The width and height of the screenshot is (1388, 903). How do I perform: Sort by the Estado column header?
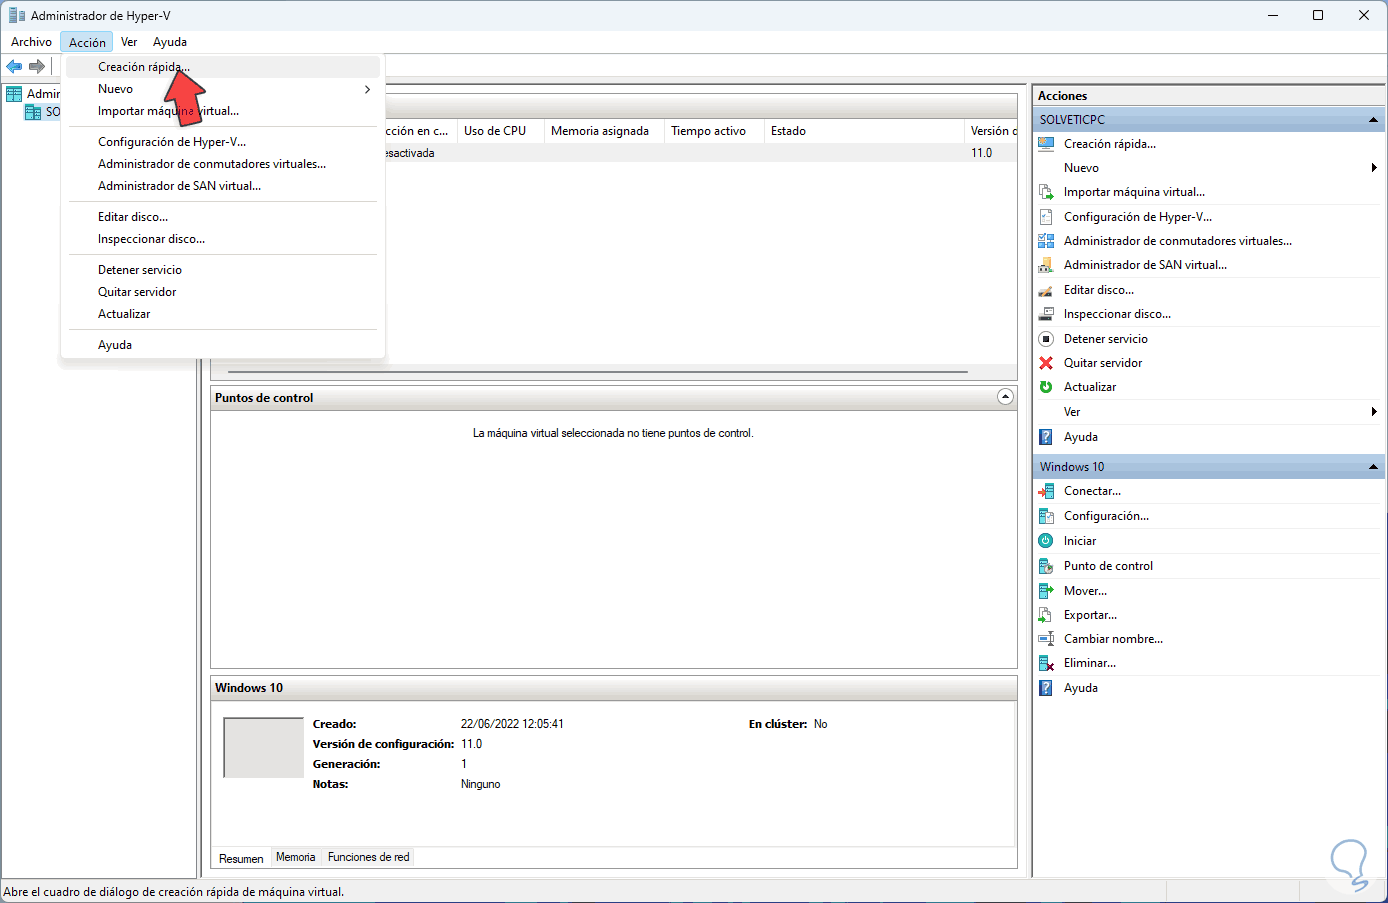point(864,131)
